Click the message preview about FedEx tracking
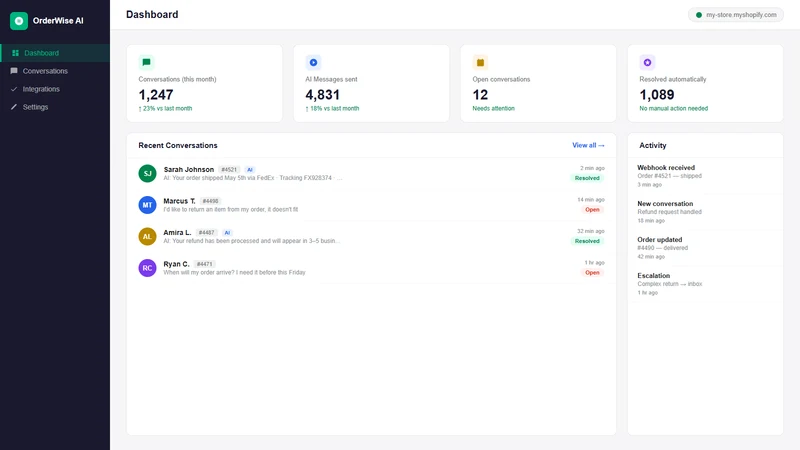 (253, 178)
